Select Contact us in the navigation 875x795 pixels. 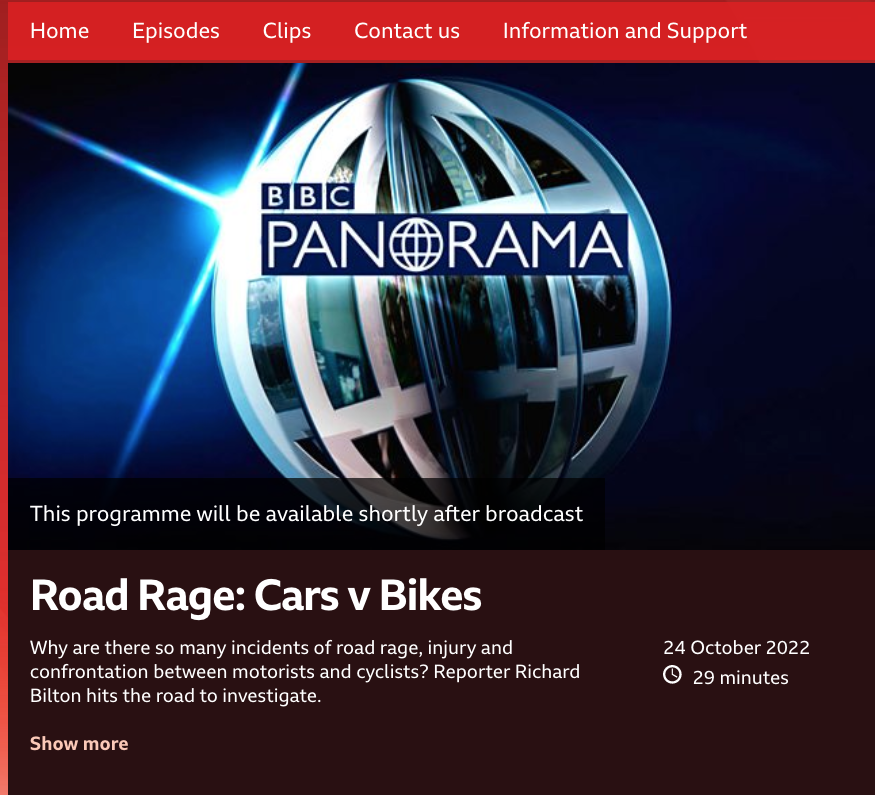[x=407, y=31]
